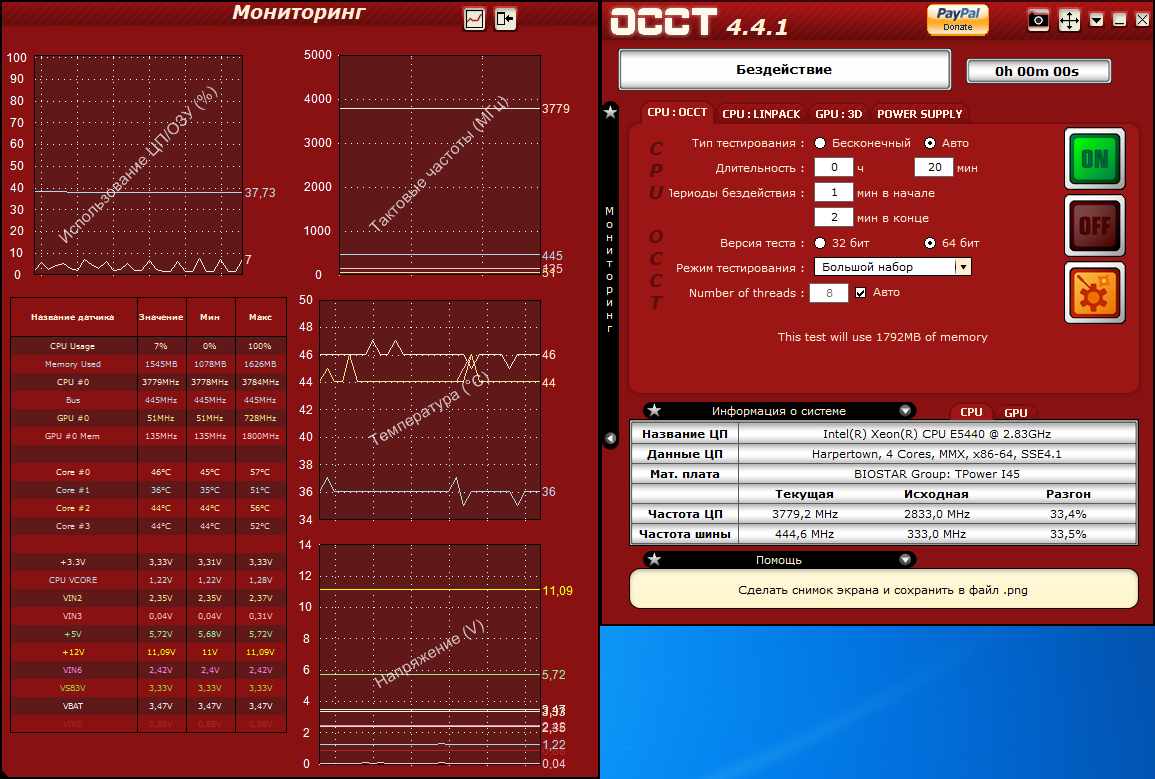This screenshot has height=779, width=1155.
Task: Open the GPU:3D tab
Action: click(838, 114)
